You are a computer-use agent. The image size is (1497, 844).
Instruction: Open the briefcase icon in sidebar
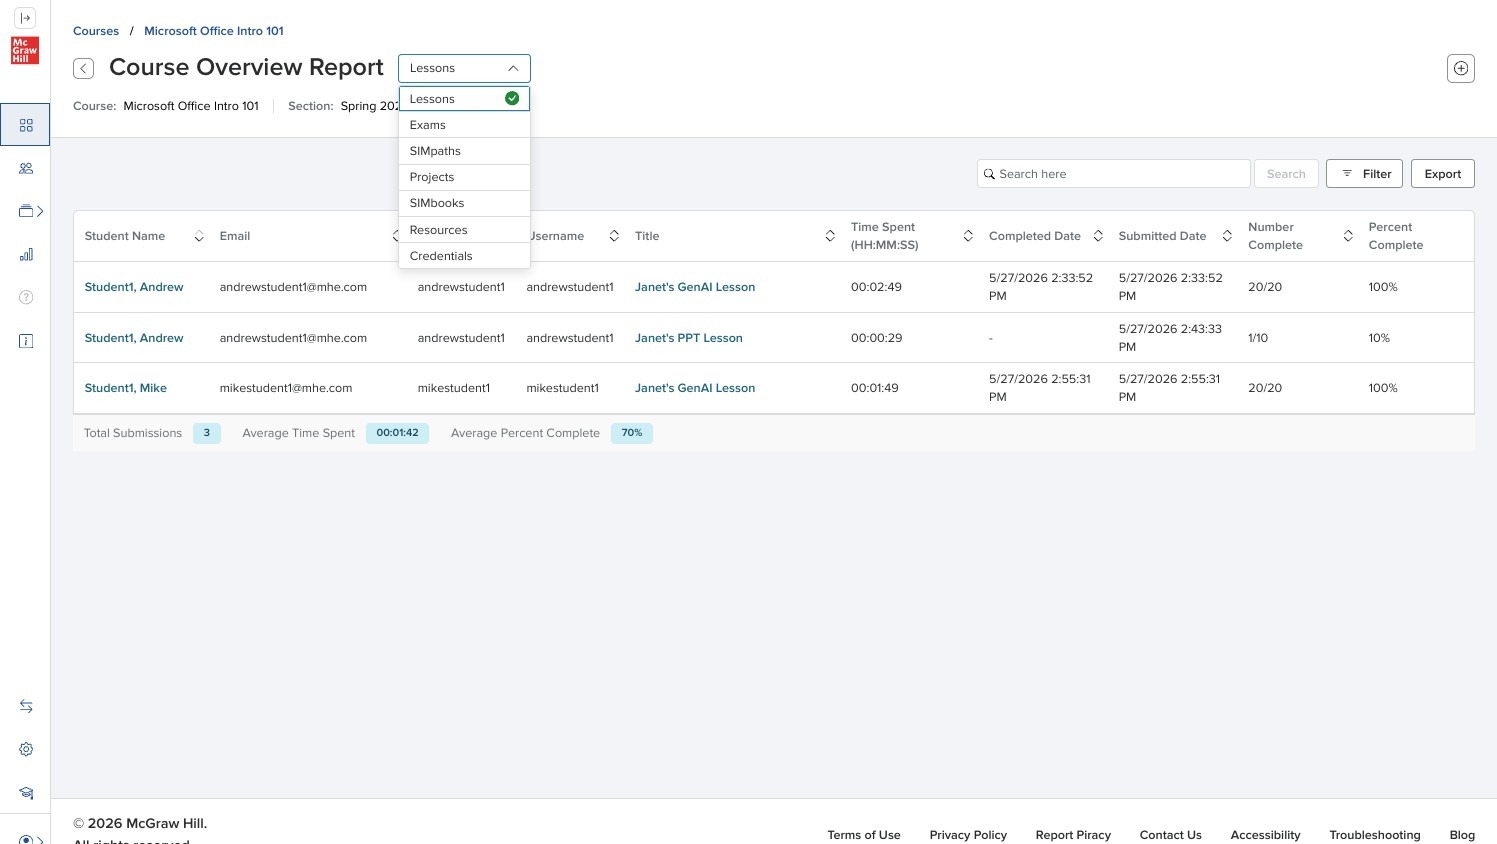pyautogui.click(x=26, y=211)
